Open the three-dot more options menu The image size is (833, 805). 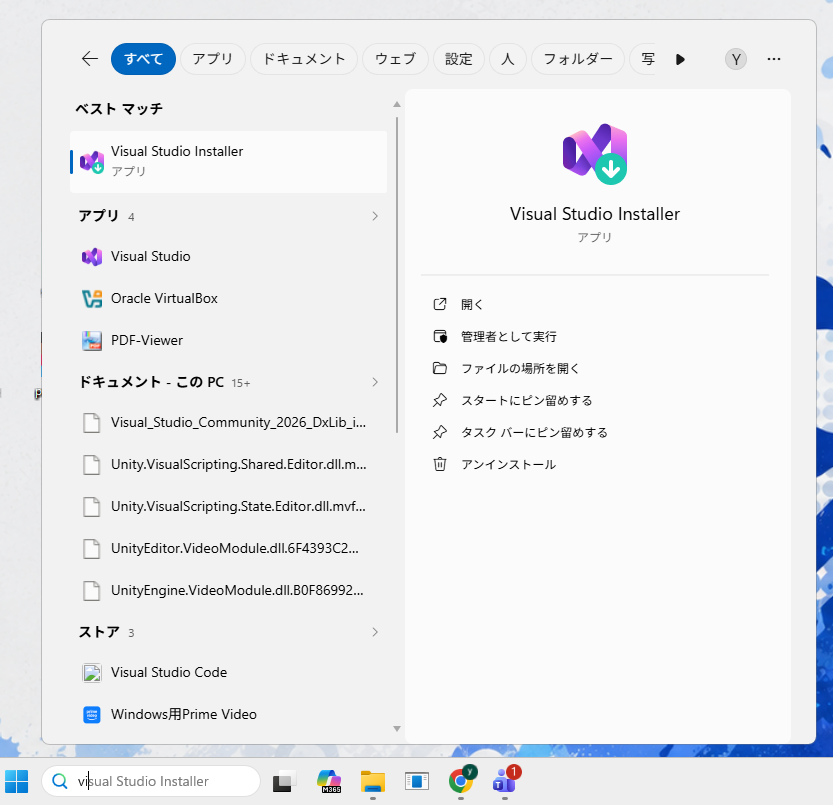[774, 59]
